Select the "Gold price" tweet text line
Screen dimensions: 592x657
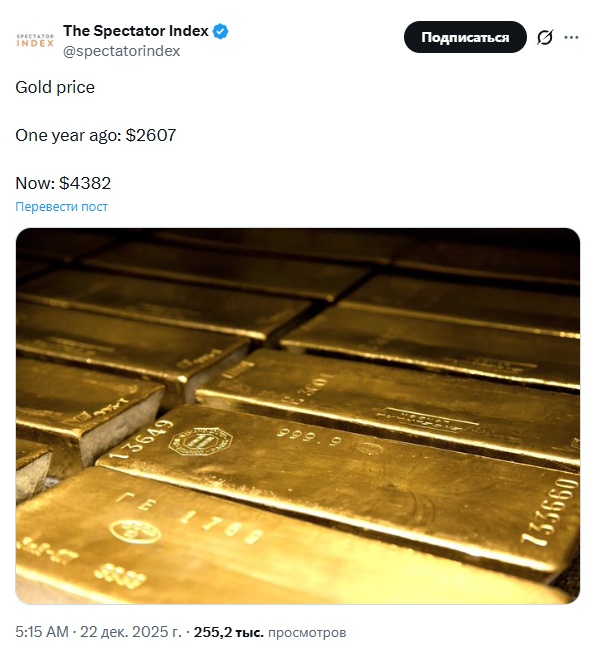pos(55,88)
